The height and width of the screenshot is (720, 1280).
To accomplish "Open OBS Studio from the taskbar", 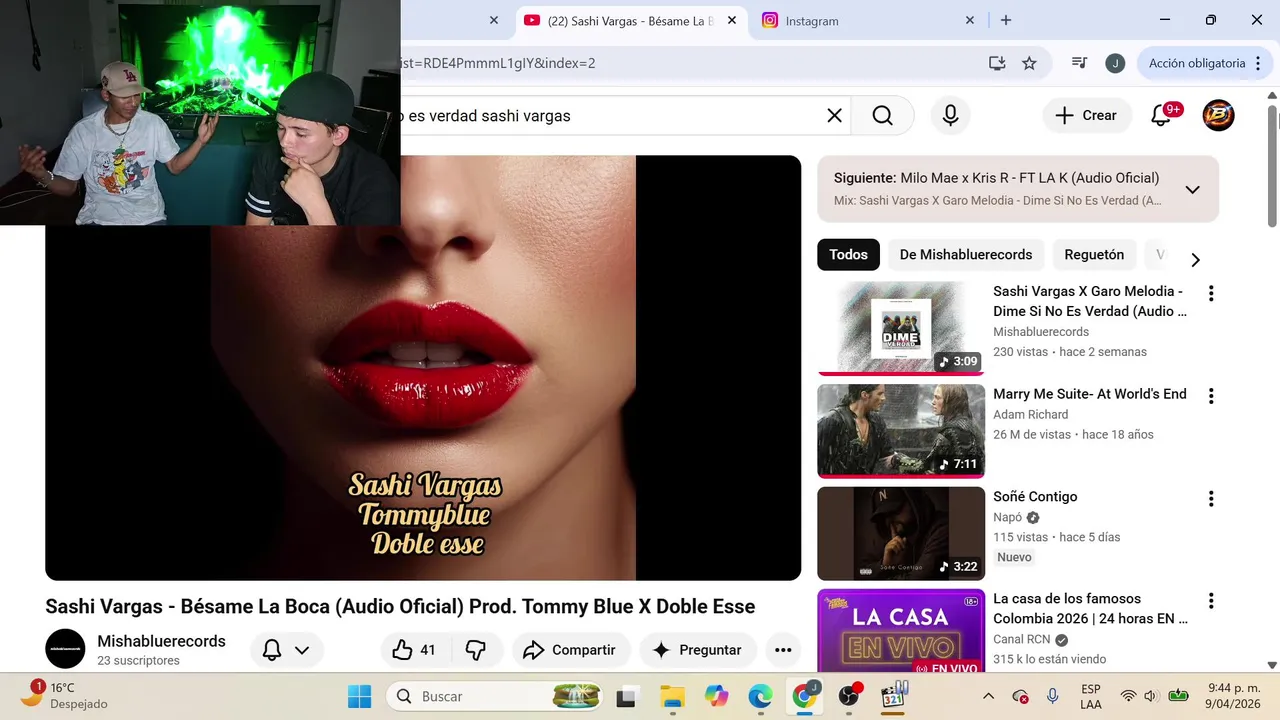I will [x=849, y=696].
